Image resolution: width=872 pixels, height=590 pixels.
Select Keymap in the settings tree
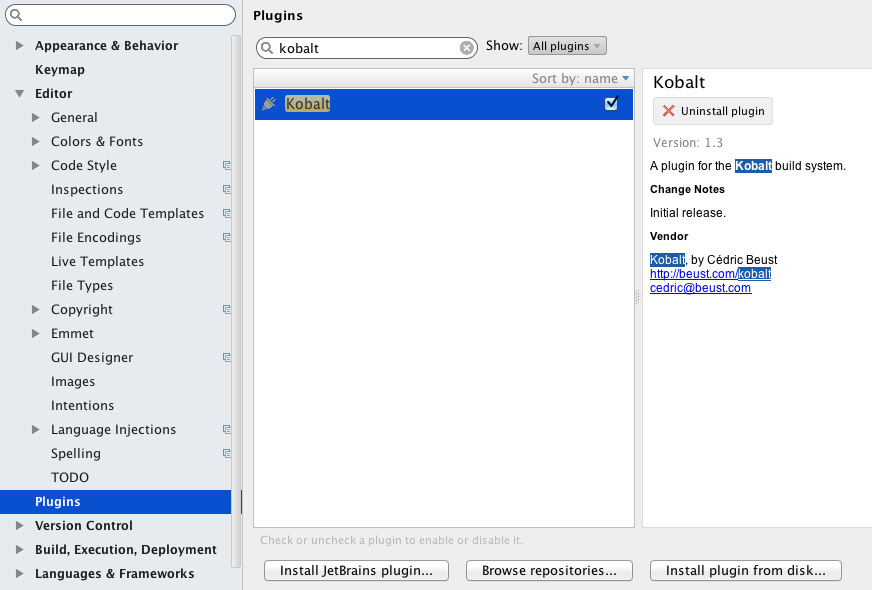60,70
